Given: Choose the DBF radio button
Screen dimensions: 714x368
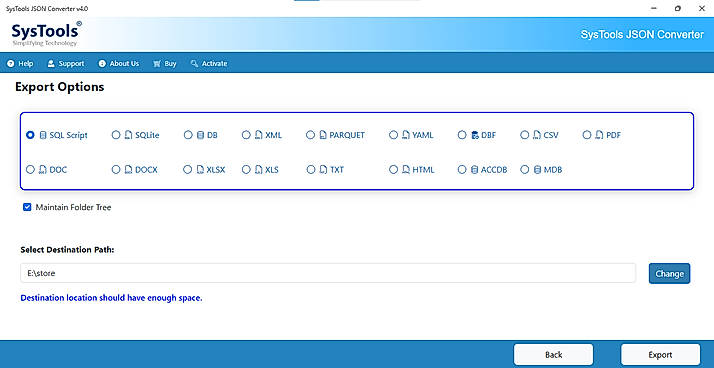Looking at the screenshot, I should pyautogui.click(x=462, y=135).
